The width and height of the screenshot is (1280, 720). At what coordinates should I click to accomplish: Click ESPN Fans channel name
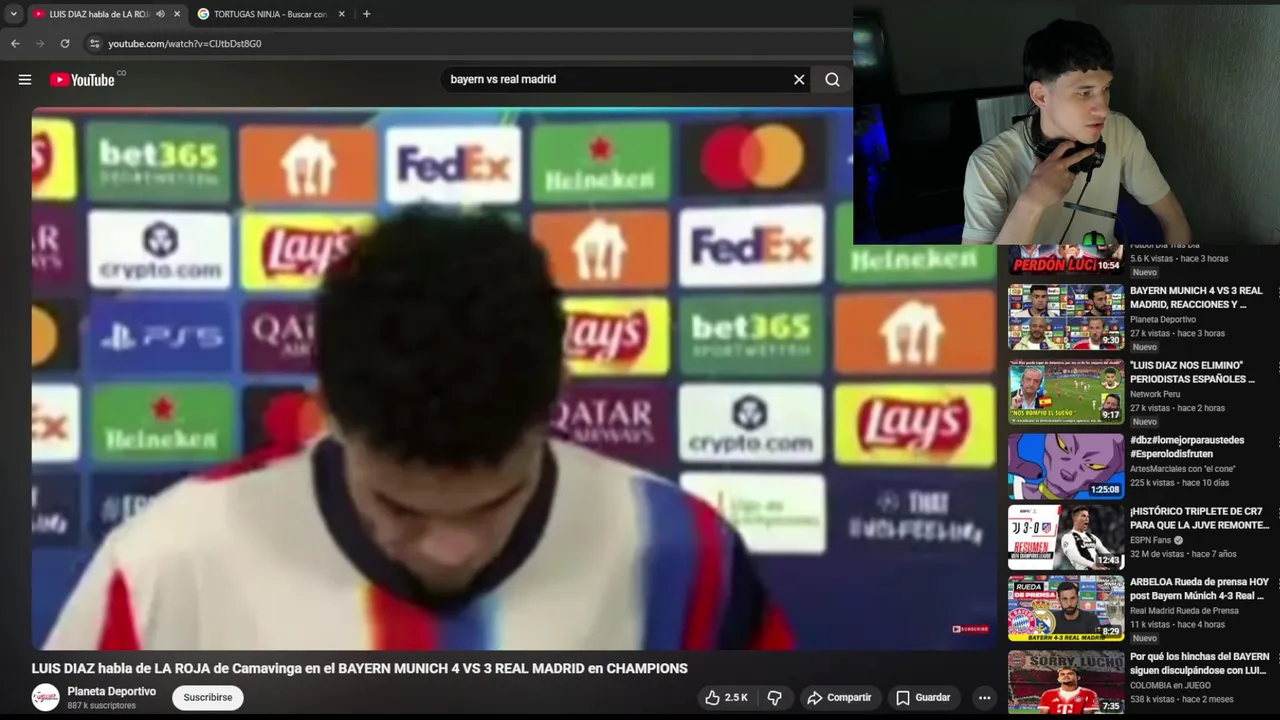click(1150, 540)
